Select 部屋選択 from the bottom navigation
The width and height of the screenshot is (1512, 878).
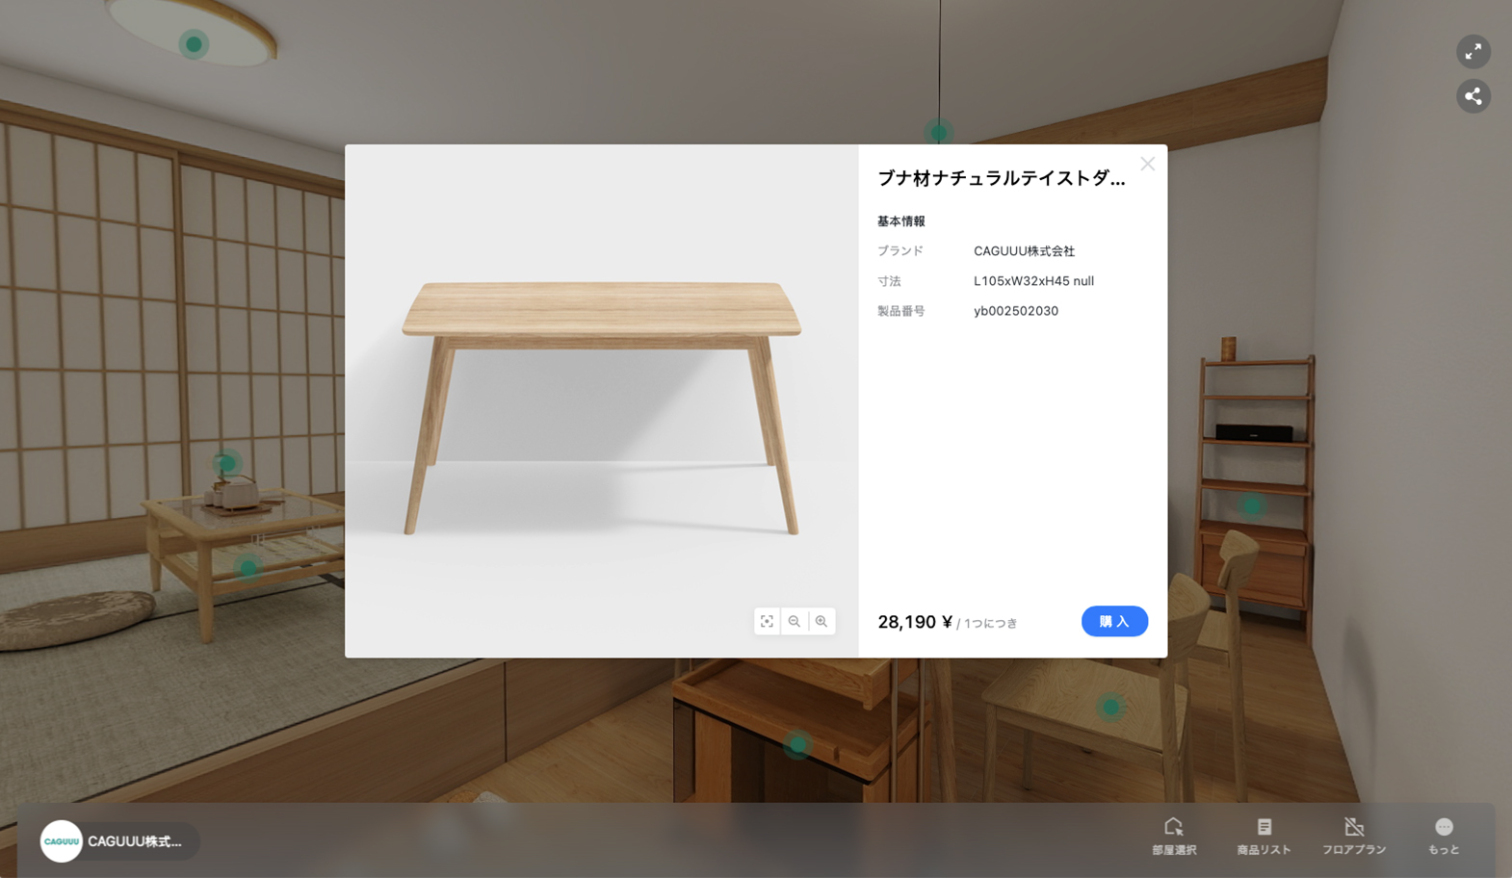click(x=1175, y=835)
